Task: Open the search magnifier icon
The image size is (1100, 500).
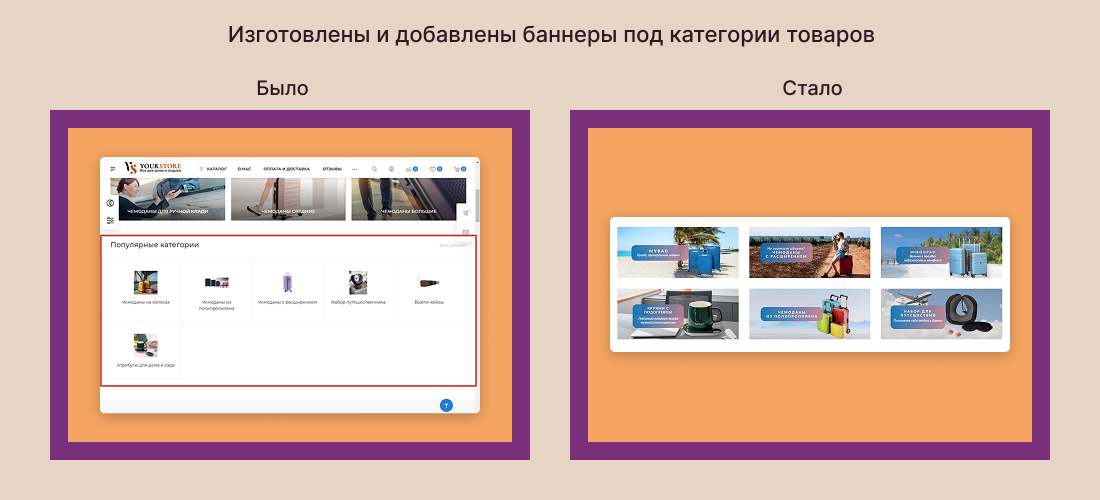Action: click(x=374, y=169)
